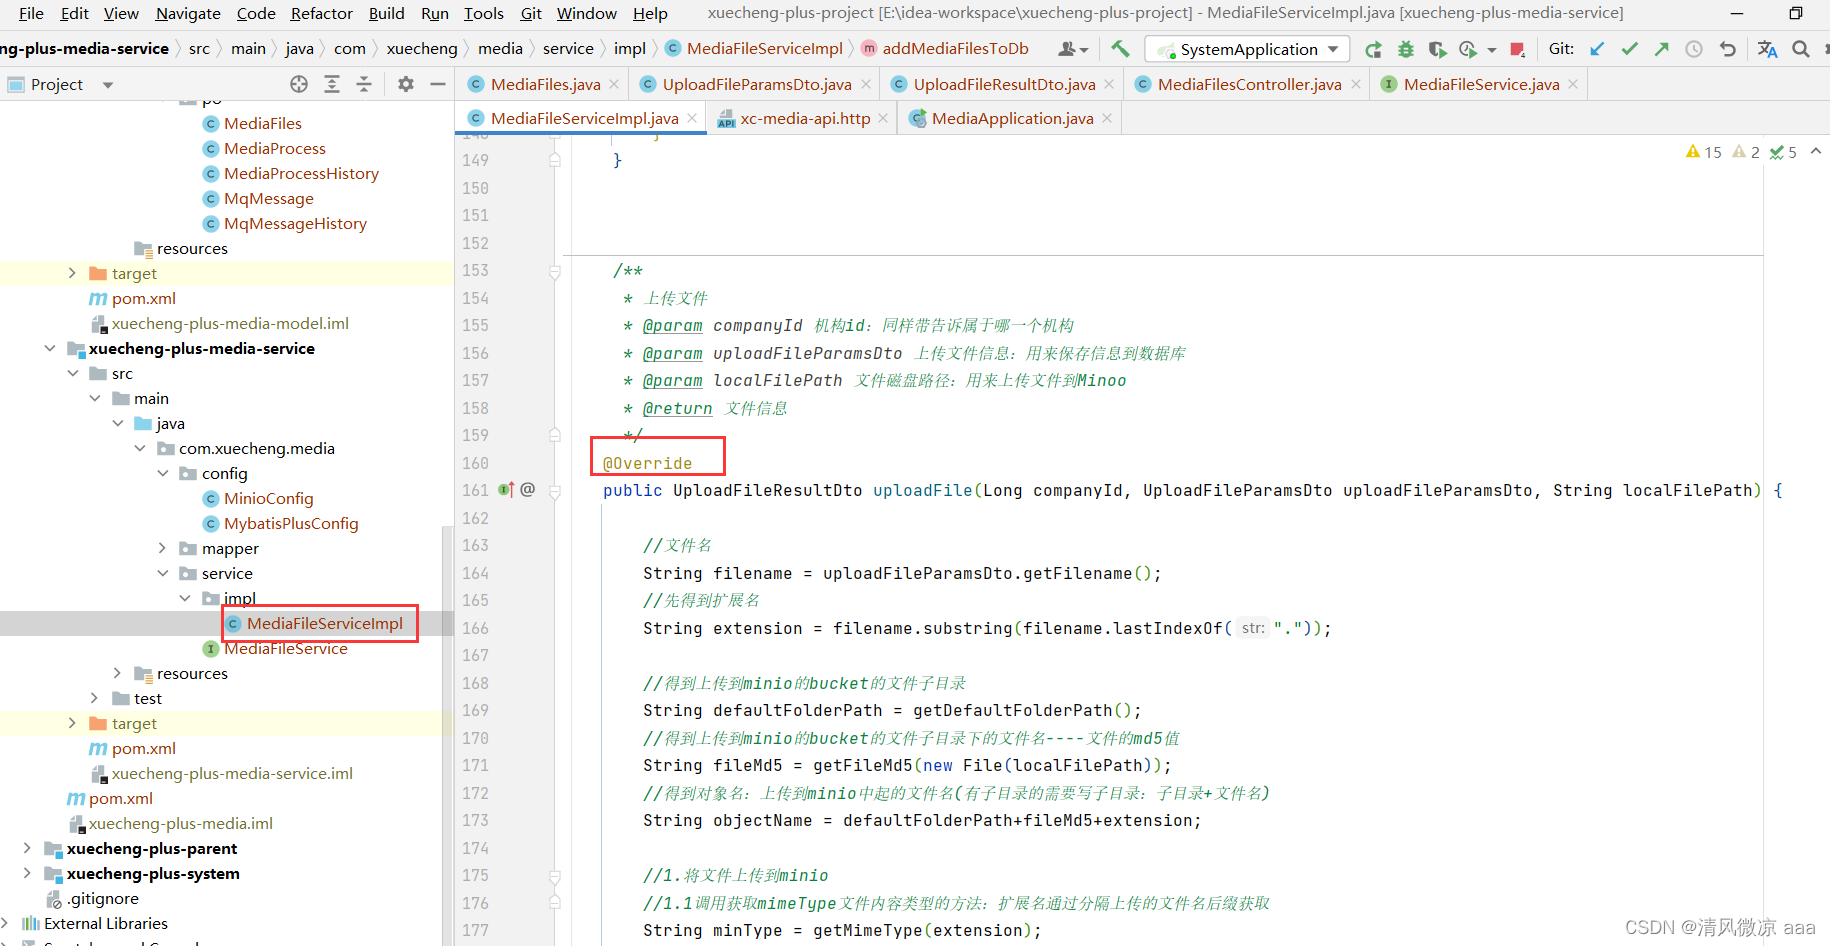Click the implements-method gutter icon on line 161
Viewport: 1830px width, 946px height.
(x=506, y=490)
